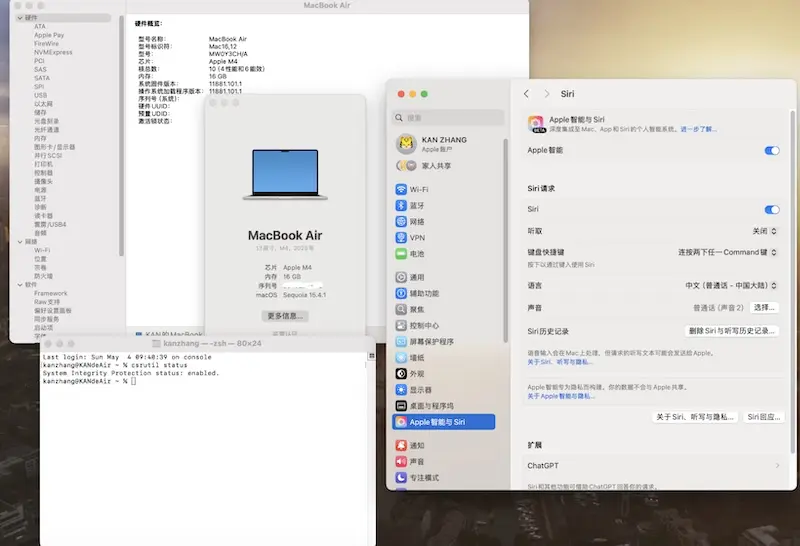Collapse the 硬件 tree section in System Information
Image resolution: width=800 pixels, height=546 pixels.
[20, 18]
